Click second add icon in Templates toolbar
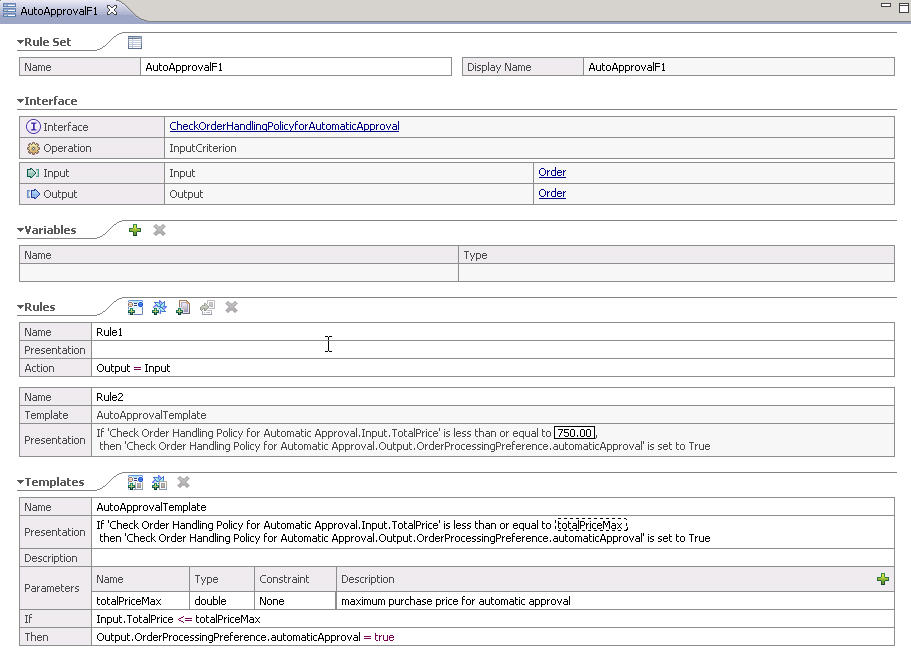 [159, 483]
